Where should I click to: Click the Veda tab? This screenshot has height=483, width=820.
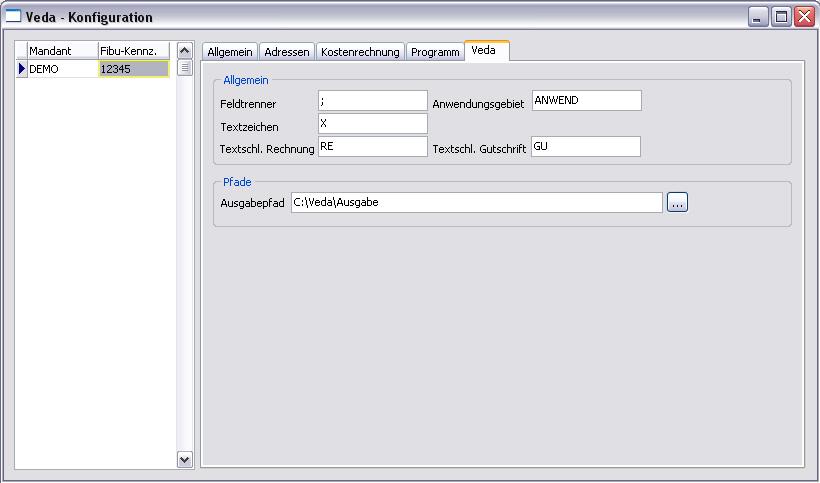pyautogui.click(x=487, y=50)
